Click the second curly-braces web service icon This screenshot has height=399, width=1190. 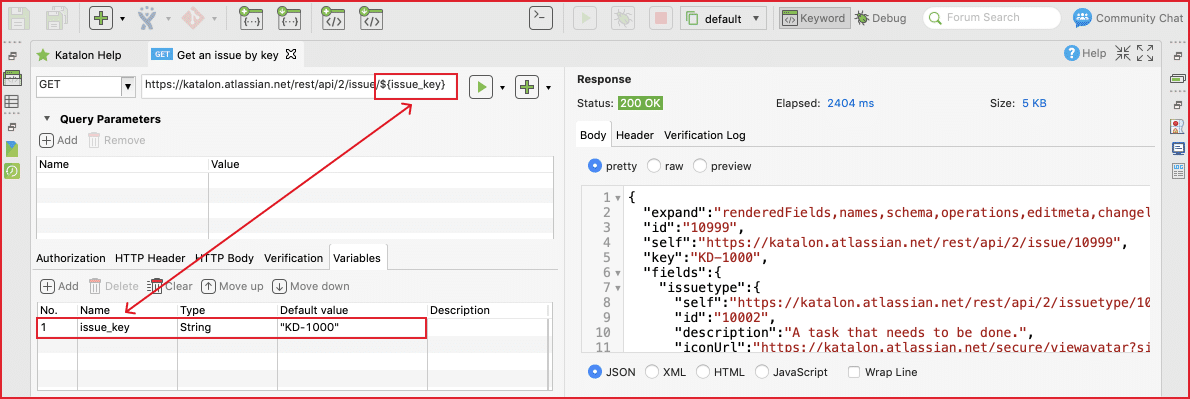point(289,18)
